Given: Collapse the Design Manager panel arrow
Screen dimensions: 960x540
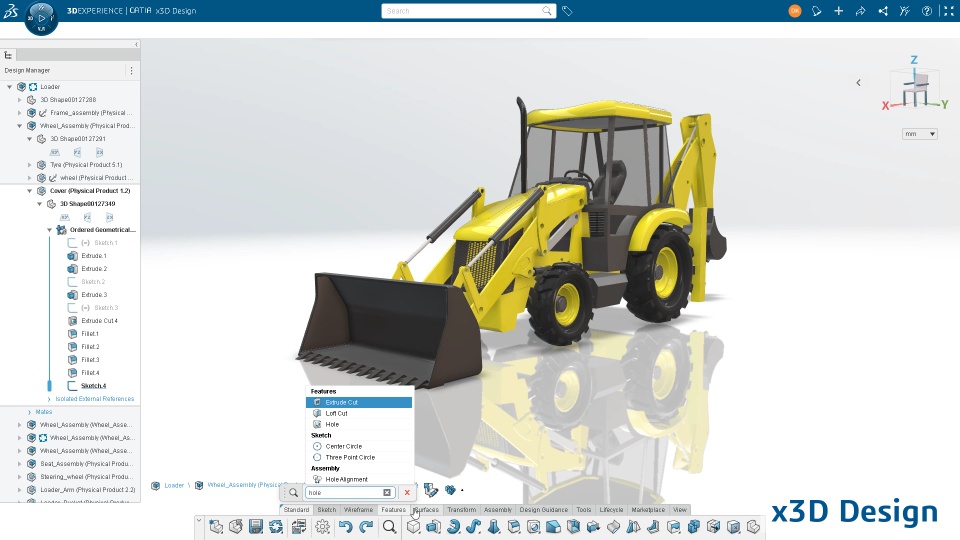Looking at the screenshot, I should 136,44.
